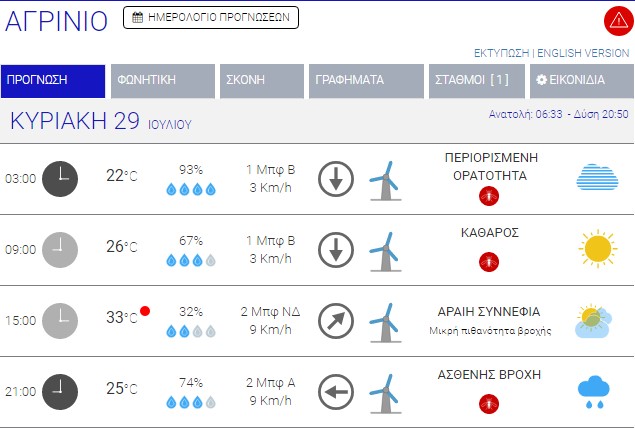Click the wind turbine icon at 15:00
Screen dimensions: 635x428
[383, 320]
